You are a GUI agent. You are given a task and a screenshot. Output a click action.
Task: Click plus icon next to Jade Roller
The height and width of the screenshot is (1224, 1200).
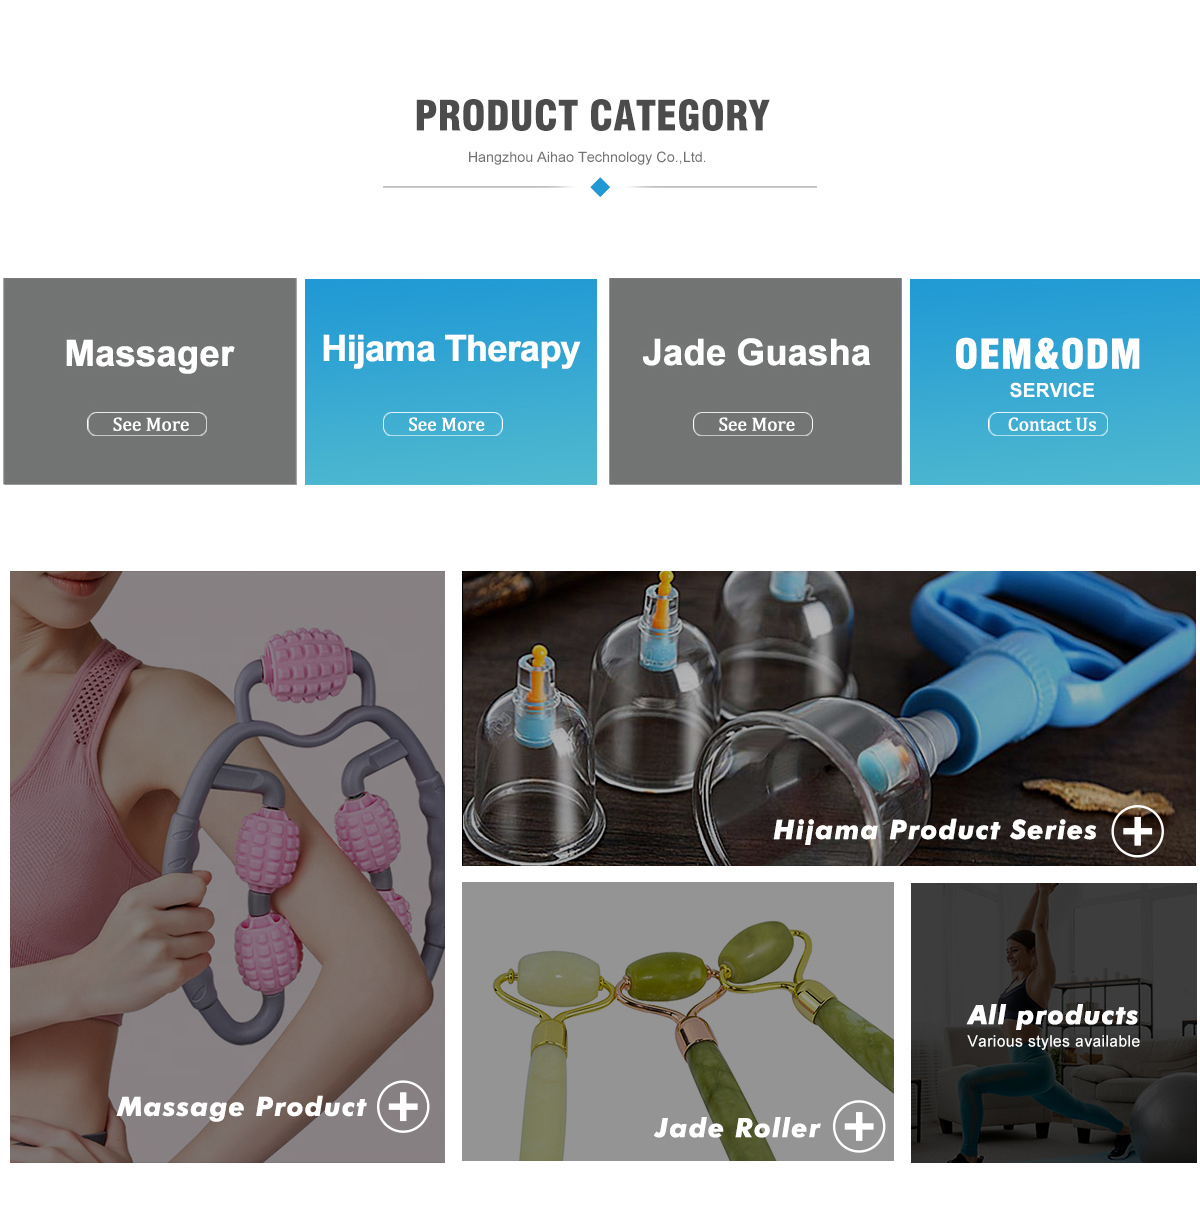pyautogui.click(x=859, y=1126)
